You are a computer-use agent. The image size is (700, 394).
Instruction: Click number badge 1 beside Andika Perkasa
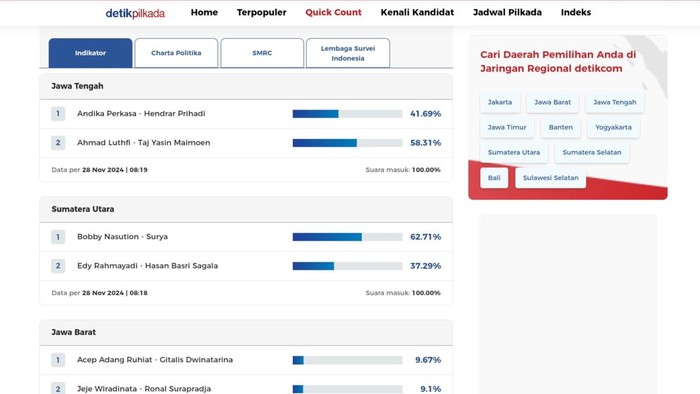[58, 114]
